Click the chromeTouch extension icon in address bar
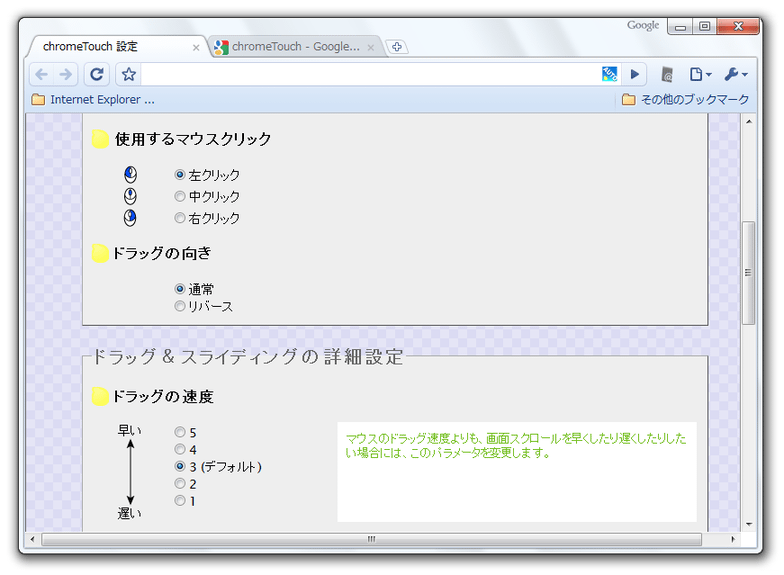The height and width of the screenshot is (575, 784). click(x=609, y=74)
